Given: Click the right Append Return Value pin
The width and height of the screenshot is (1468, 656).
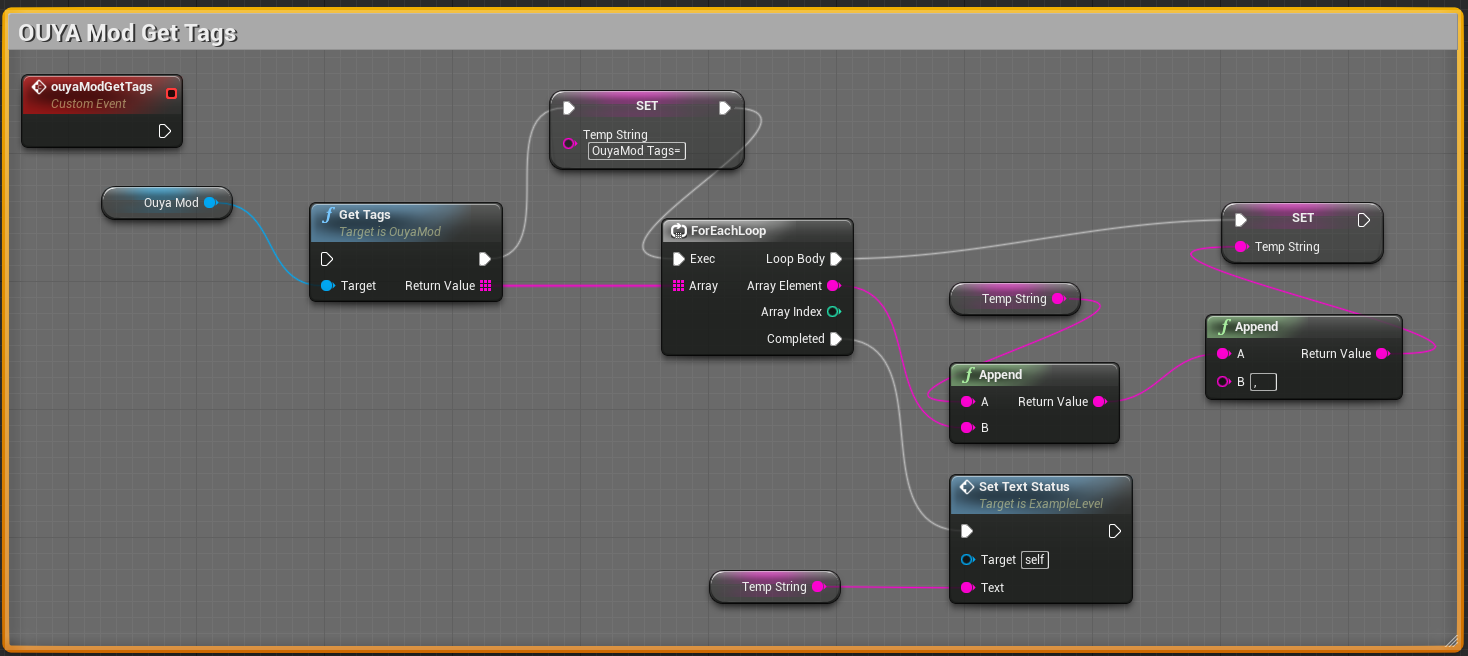Looking at the screenshot, I should (1383, 354).
